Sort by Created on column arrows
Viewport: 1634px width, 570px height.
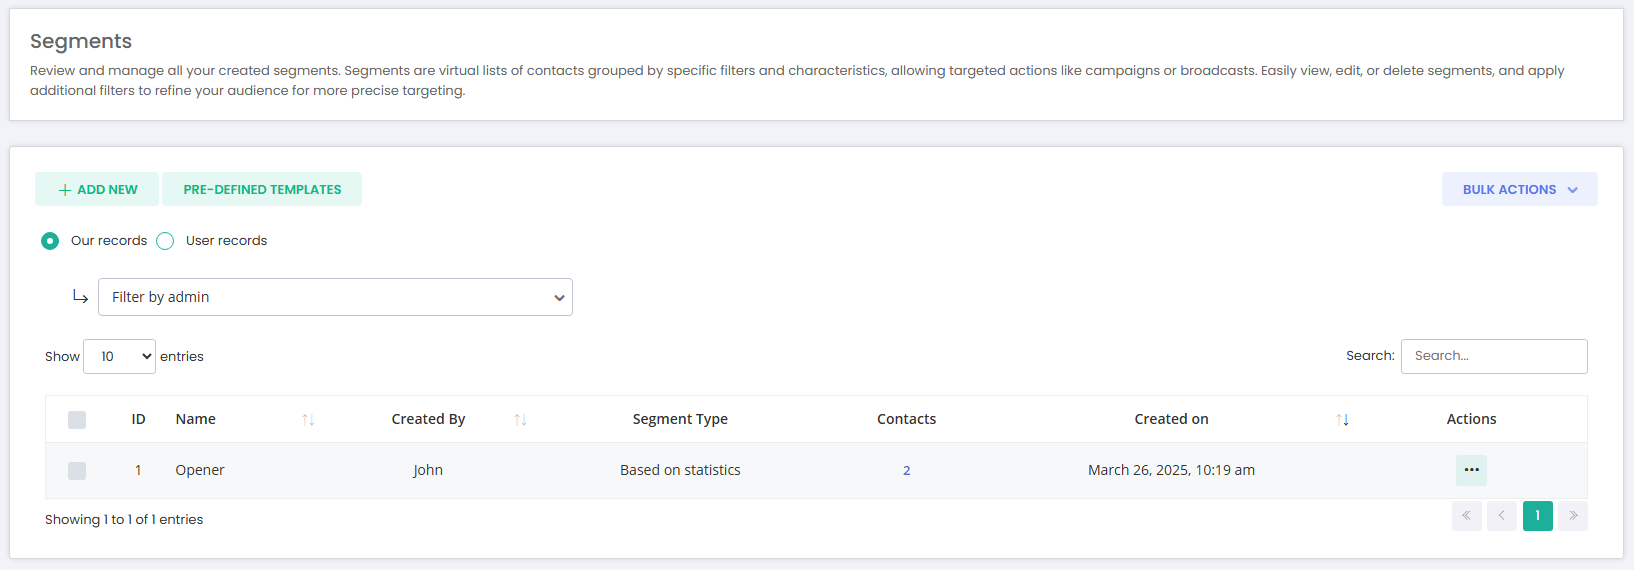[x=1342, y=420]
